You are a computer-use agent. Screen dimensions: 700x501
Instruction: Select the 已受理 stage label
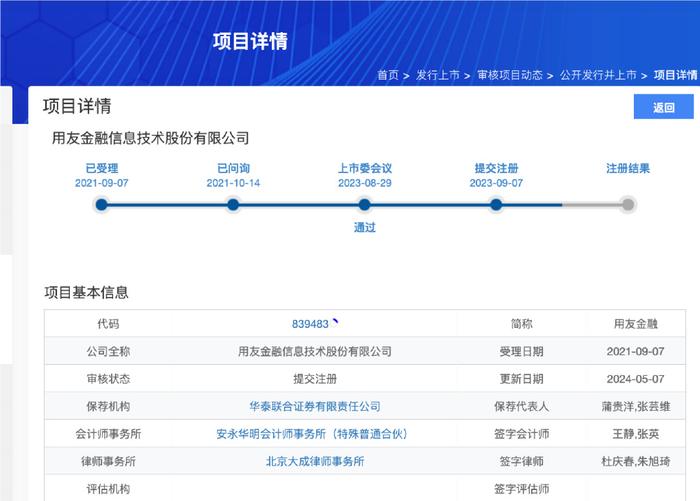(x=102, y=168)
